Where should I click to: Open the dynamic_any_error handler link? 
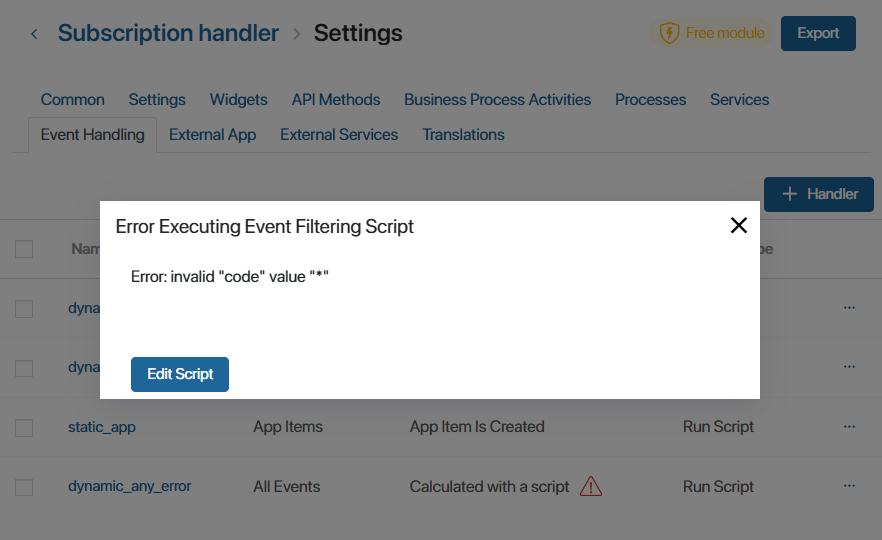(129, 487)
